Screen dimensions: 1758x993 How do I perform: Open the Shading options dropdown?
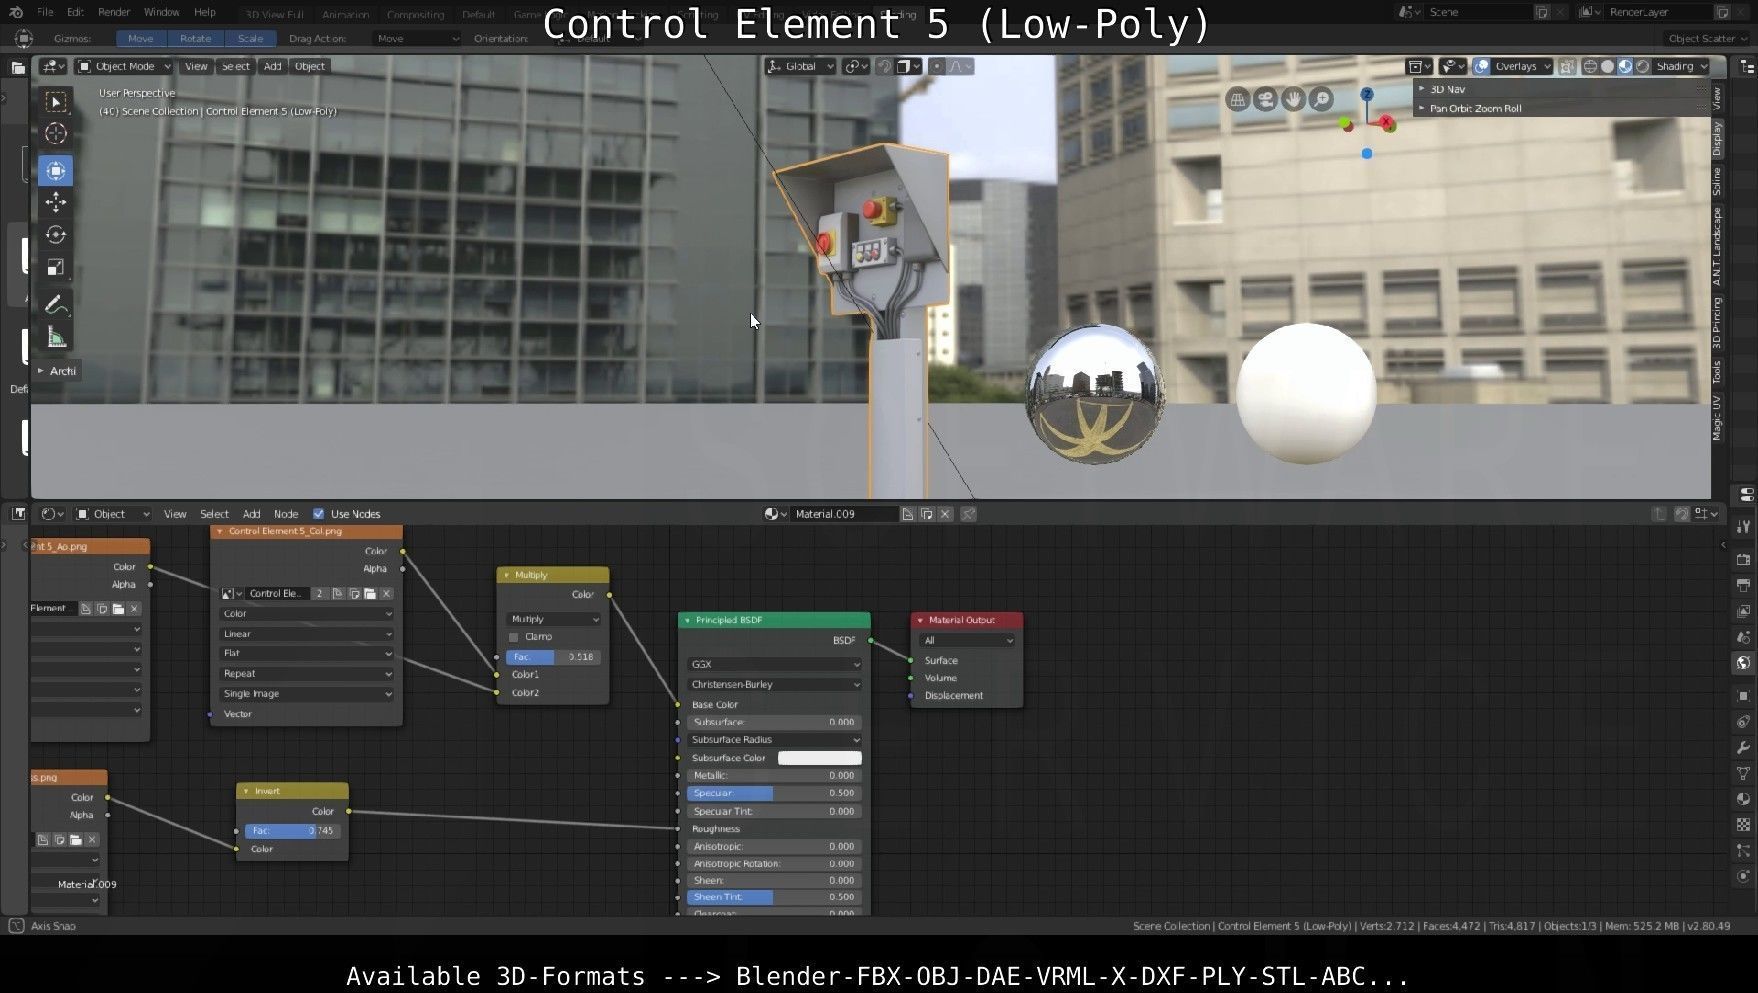click(x=1682, y=66)
